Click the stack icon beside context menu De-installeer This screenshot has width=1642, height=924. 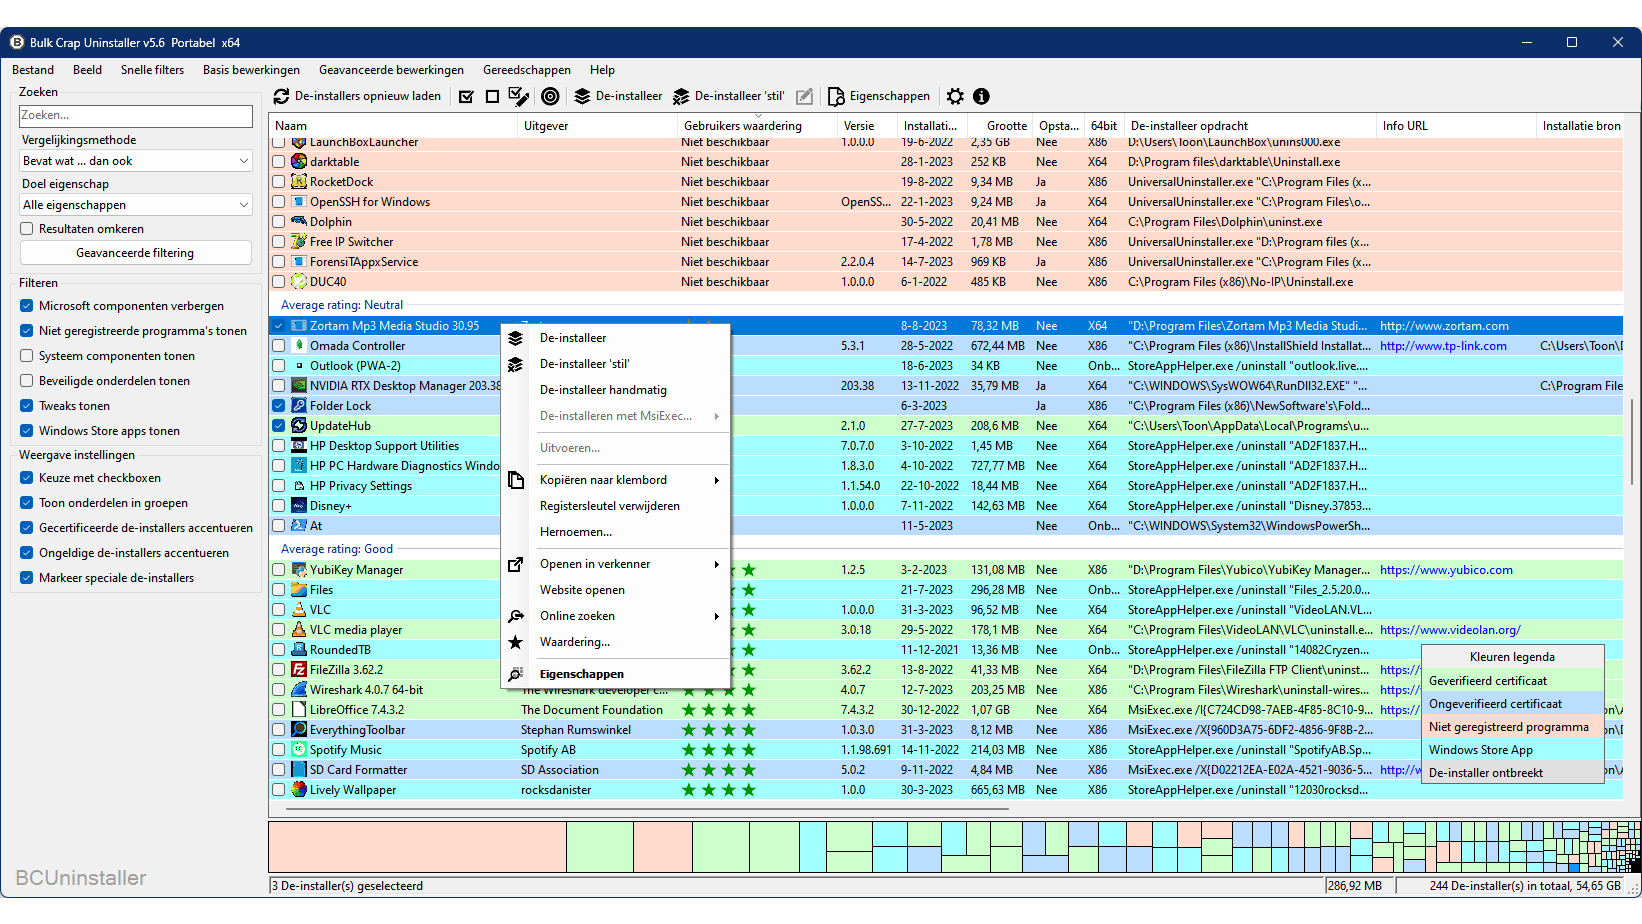pyautogui.click(x=516, y=338)
